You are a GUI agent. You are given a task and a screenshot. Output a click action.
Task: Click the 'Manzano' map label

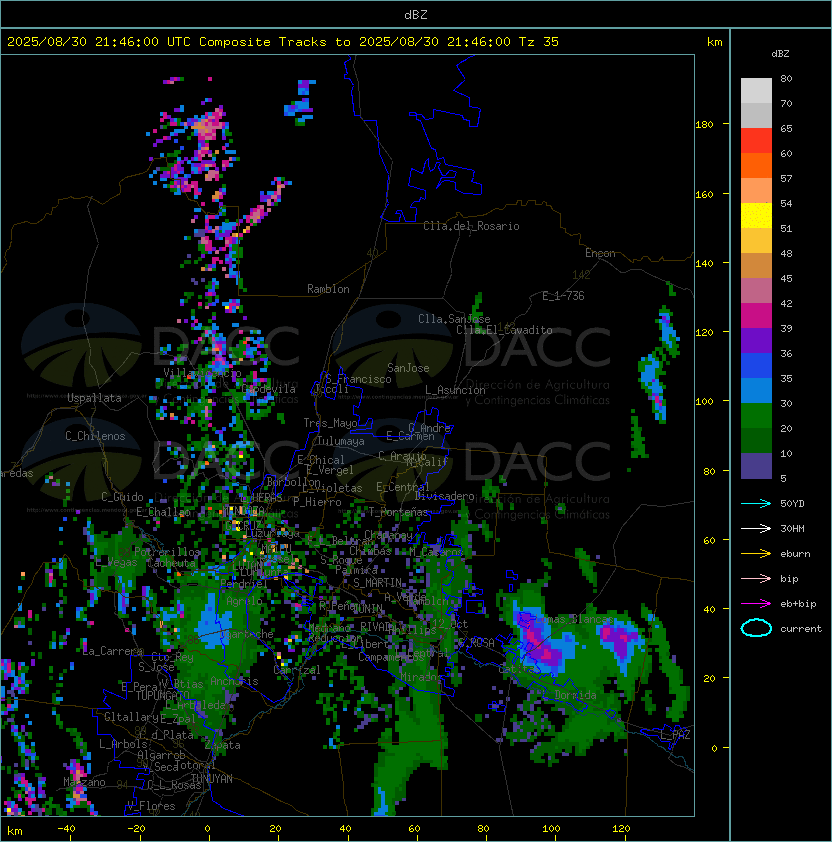(84, 782)
